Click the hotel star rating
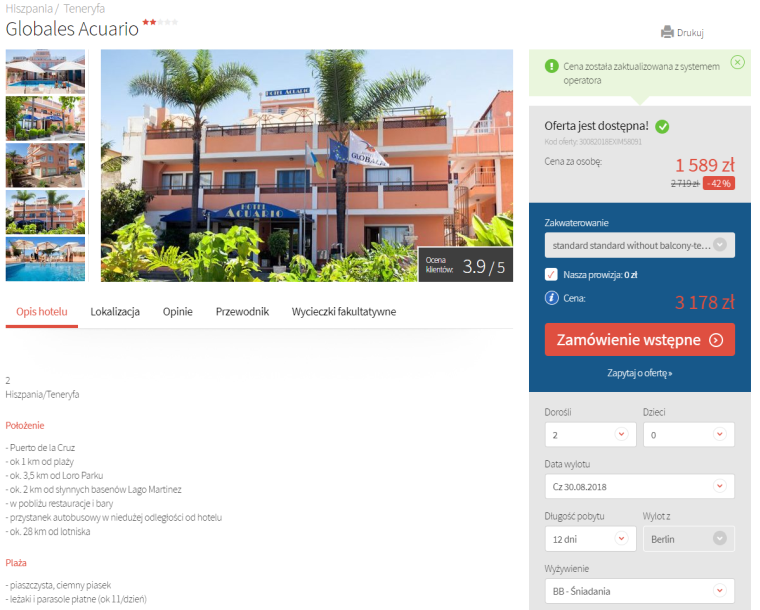760x610 pixels. [160, 22]
